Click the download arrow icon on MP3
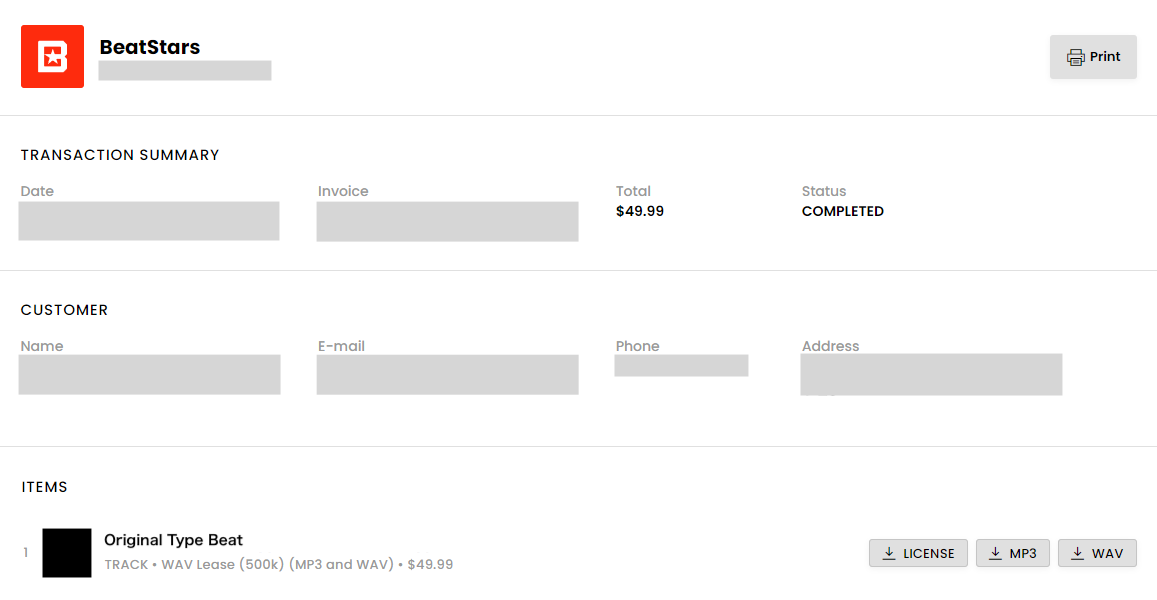The image size is (1157, 600). (x=995, y=554)
